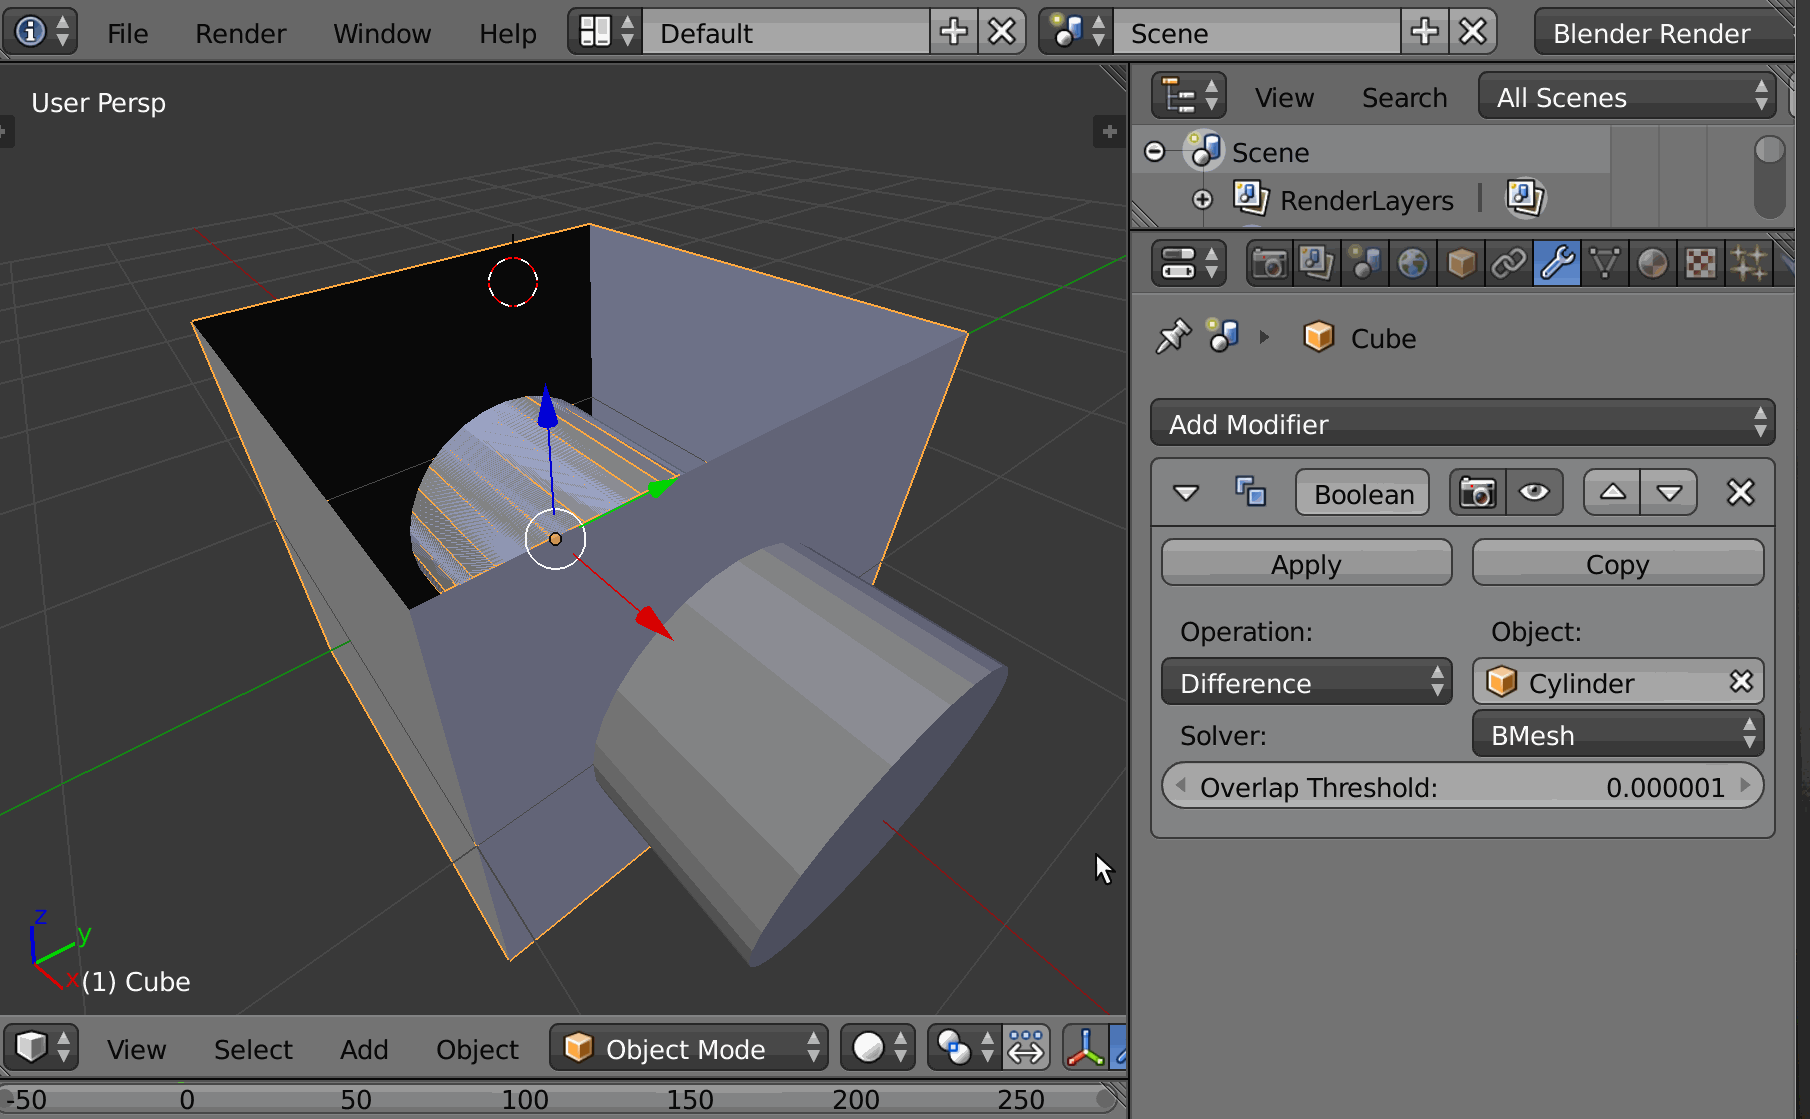Toggle viewport visibility of the Boolean modifier
Screen dimensions: 1810x1119
click(x=1535, y=492)
